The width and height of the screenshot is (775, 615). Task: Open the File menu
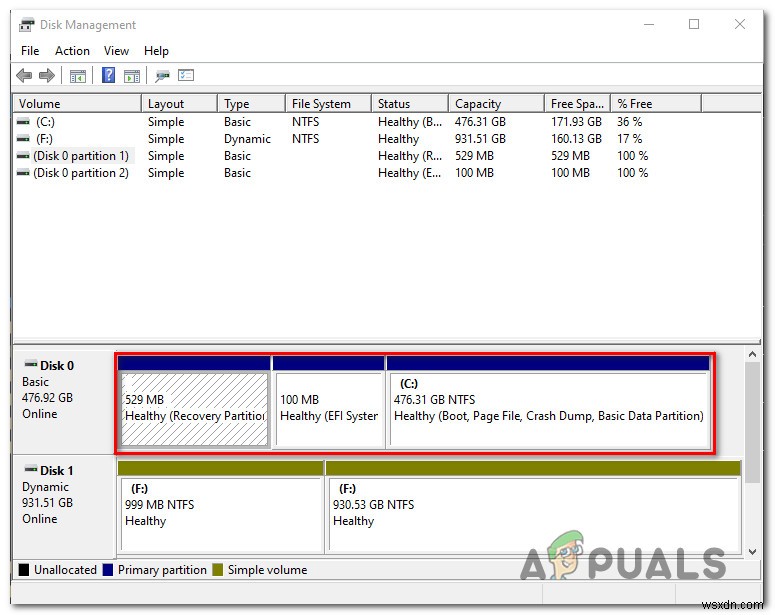(30, 51)
